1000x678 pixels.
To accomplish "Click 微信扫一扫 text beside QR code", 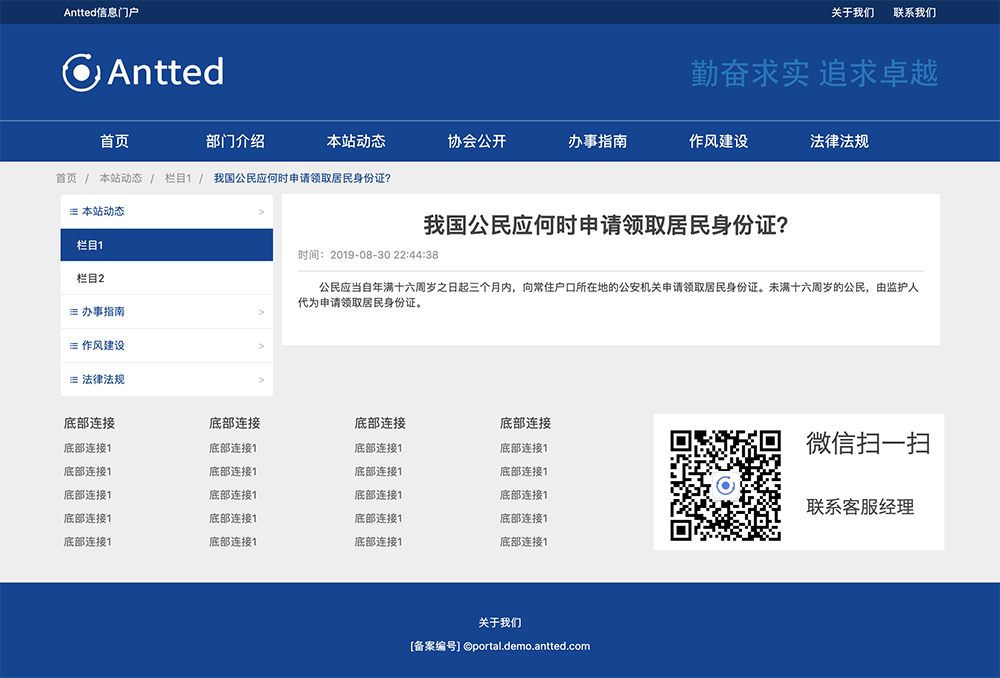I will (868, 443).
